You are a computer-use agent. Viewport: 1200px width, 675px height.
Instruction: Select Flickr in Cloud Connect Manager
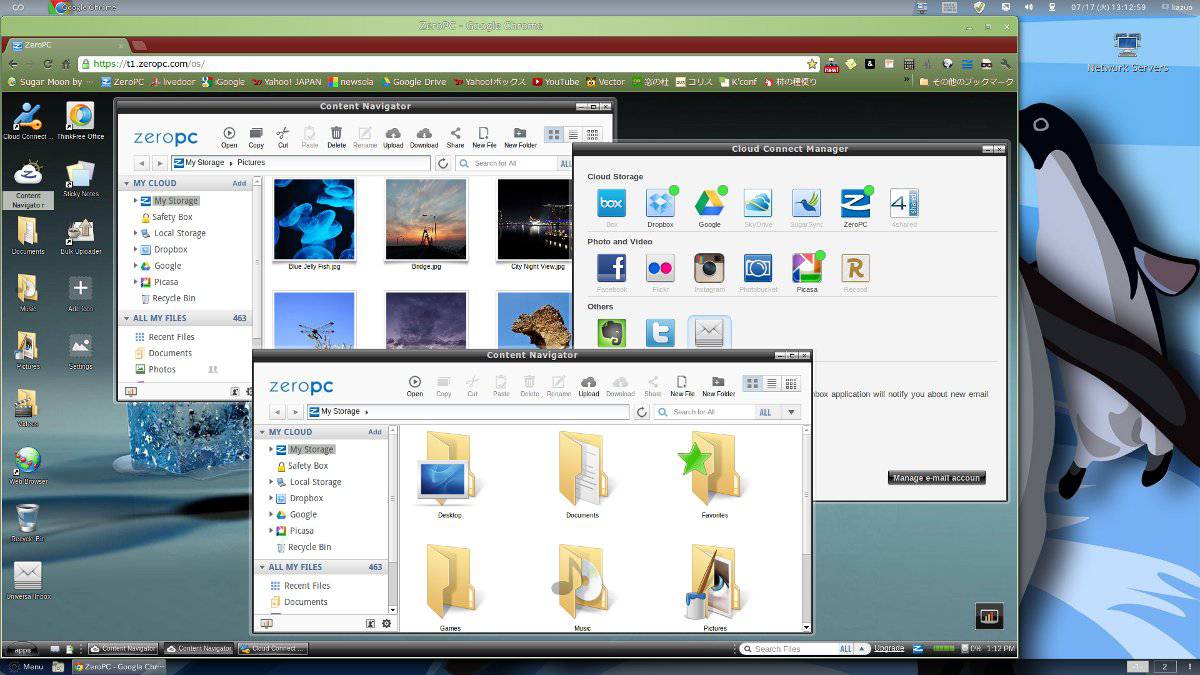[660, 273]
